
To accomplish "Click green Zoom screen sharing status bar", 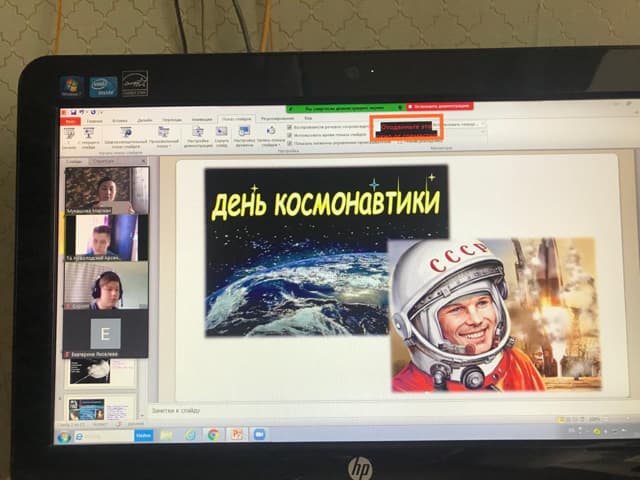I will pos(345,108).
